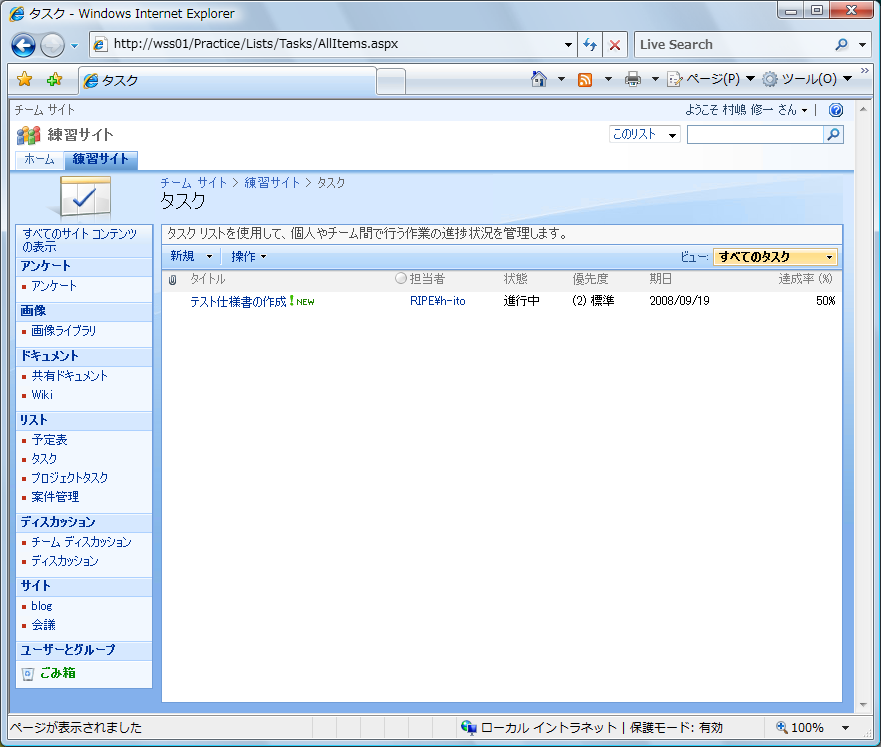Open the Live Search provider dropdown
881x747 pixels.
point(862,44)
